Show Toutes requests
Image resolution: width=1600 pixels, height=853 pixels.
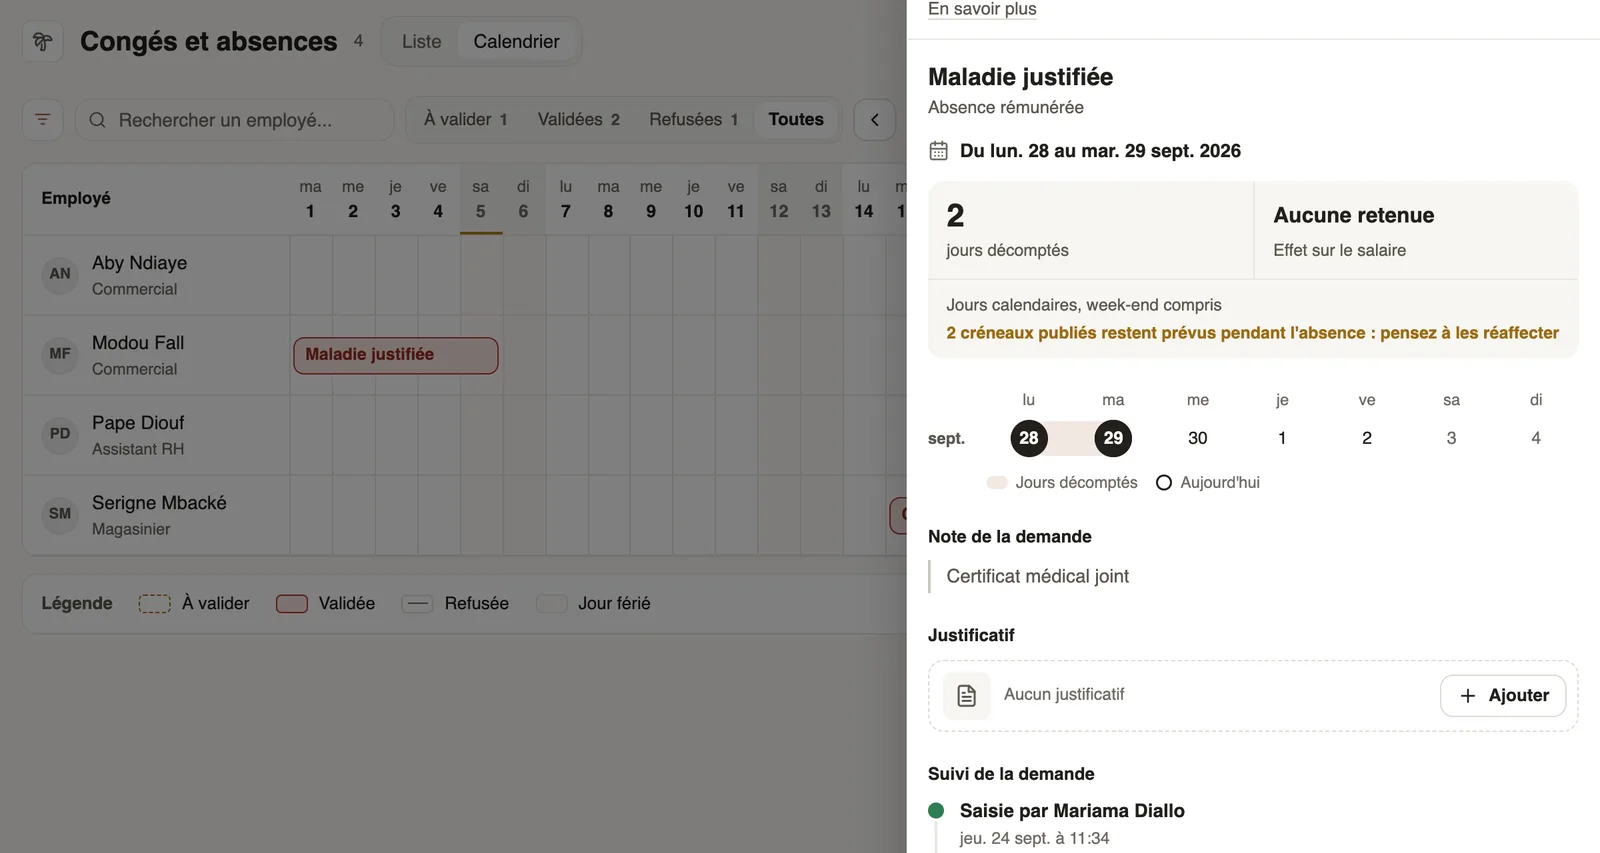click(x=796, y=120)
